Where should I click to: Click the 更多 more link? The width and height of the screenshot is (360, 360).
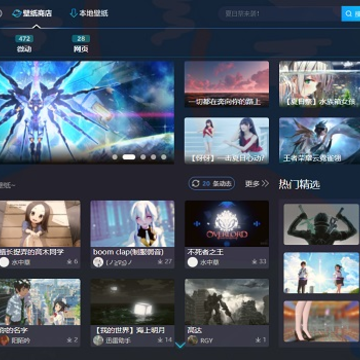pos(257,183)
